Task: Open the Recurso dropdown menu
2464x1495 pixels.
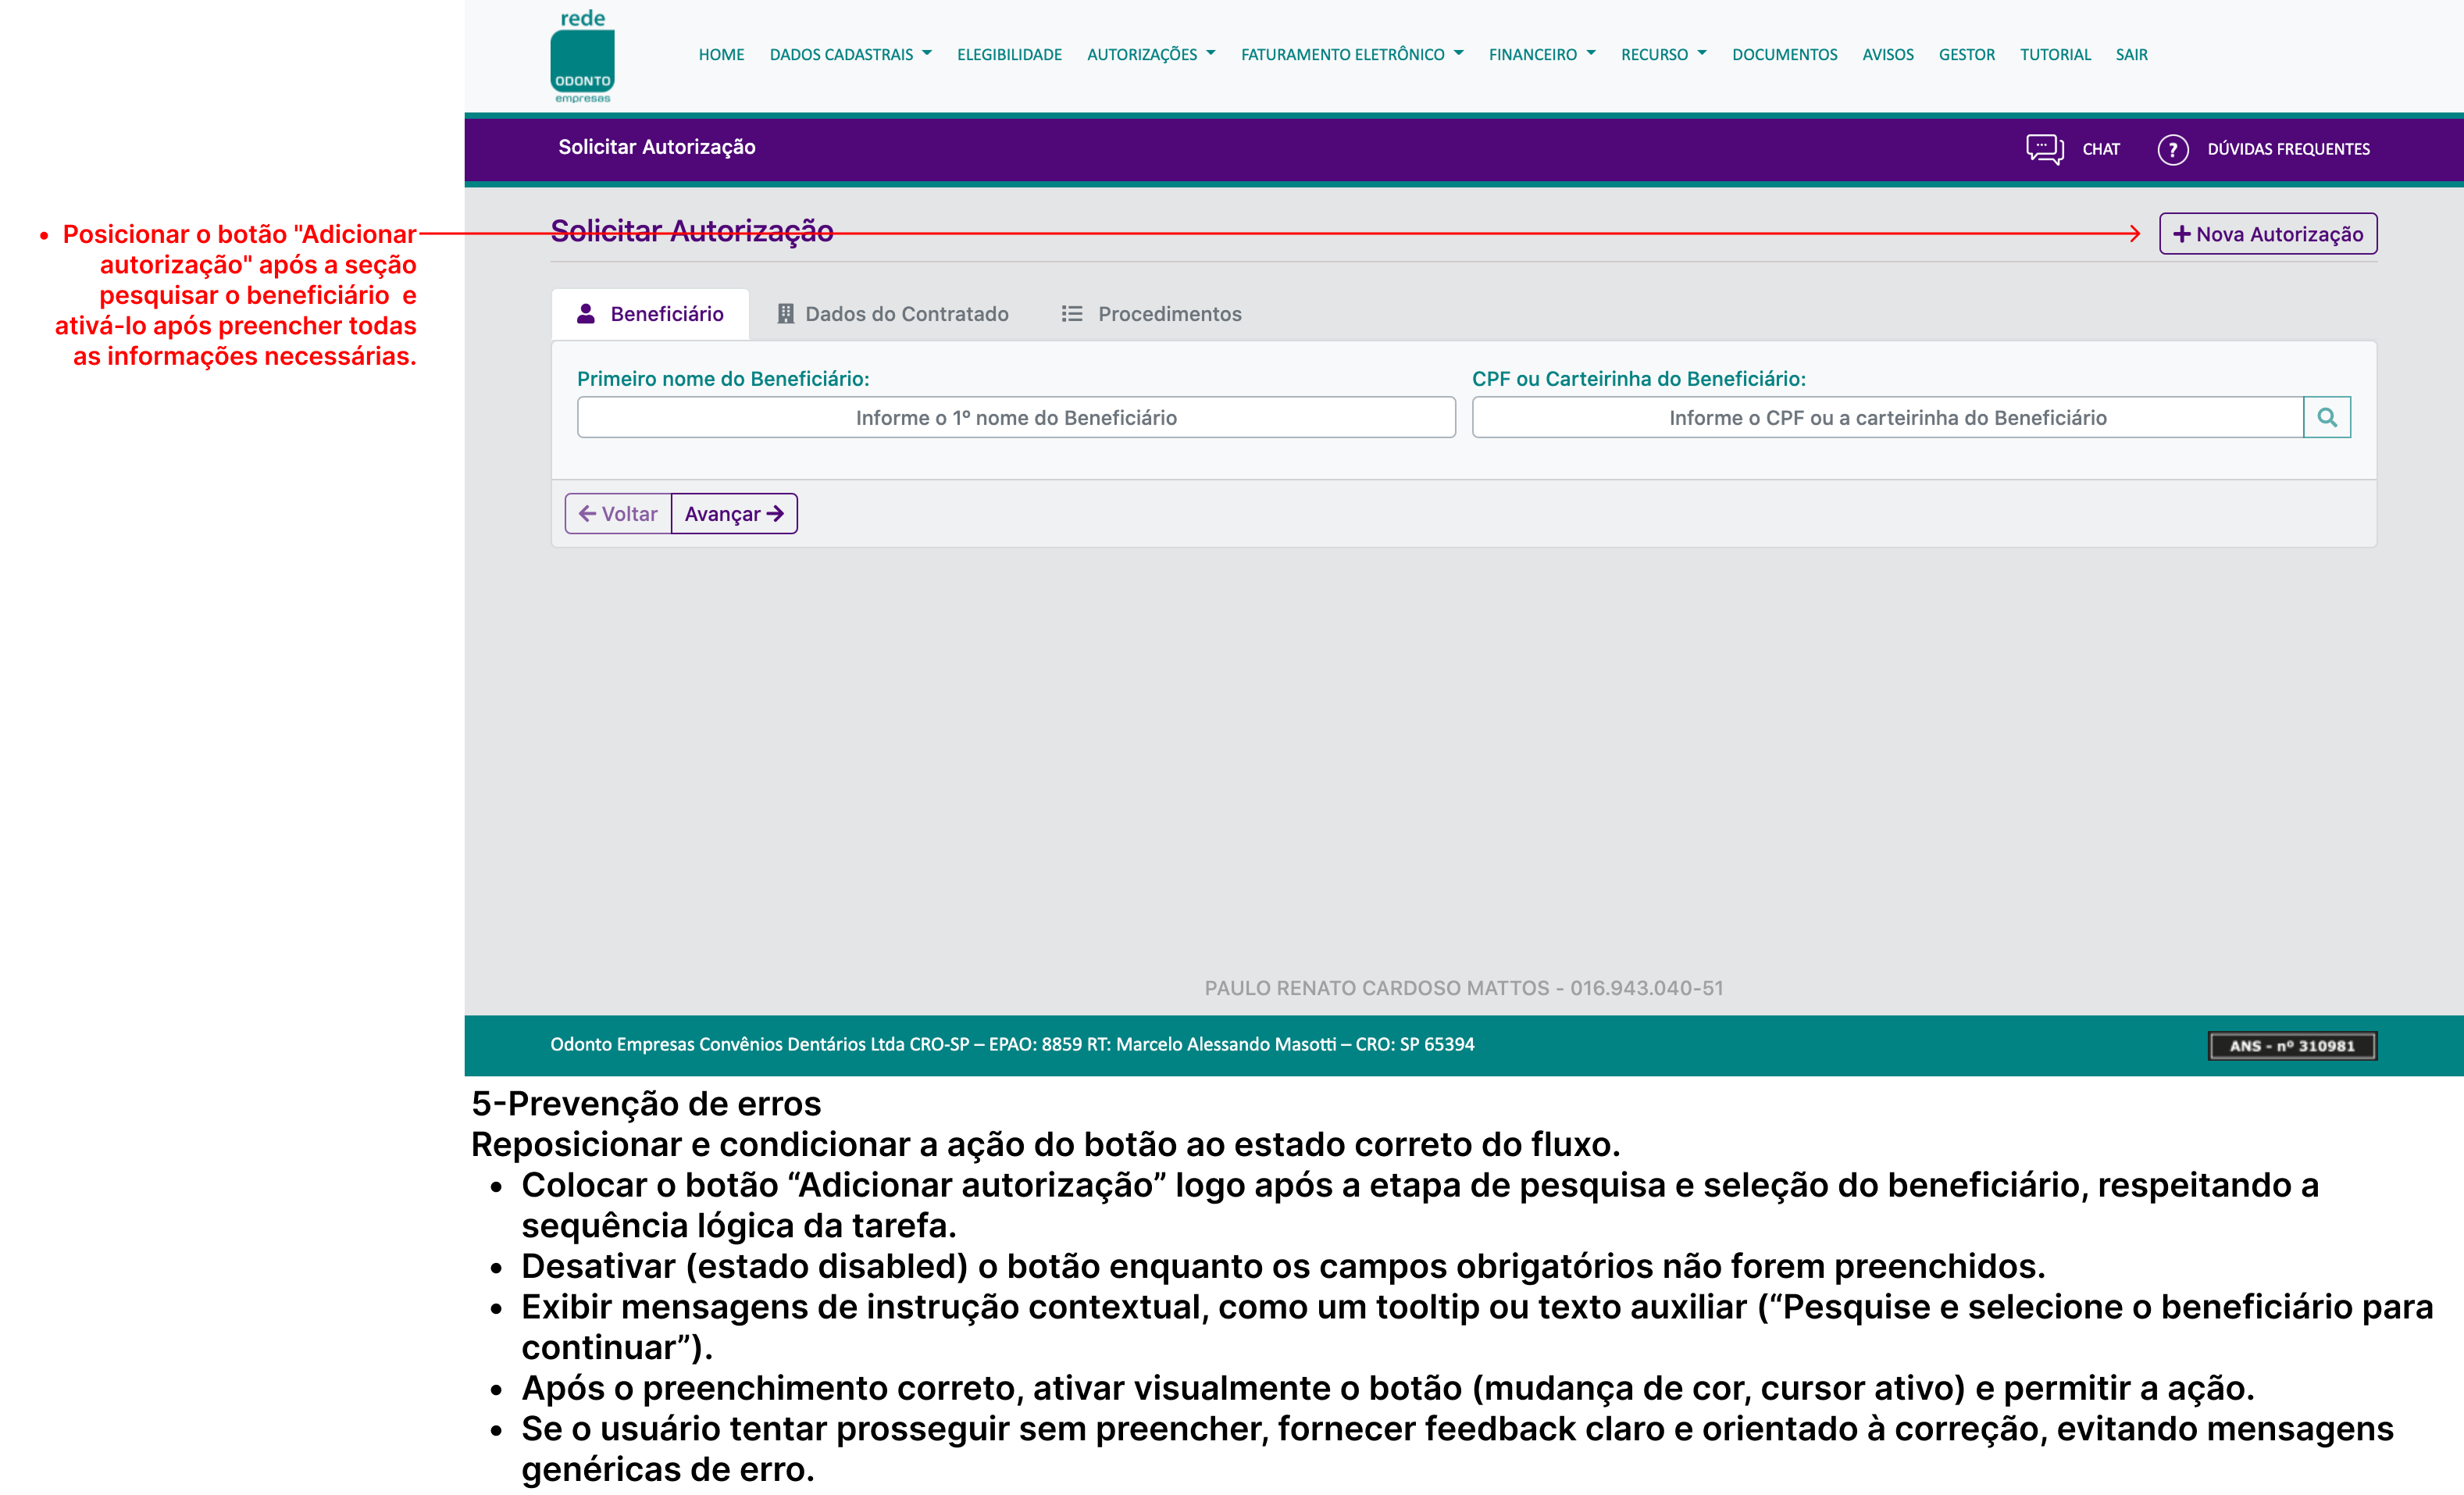Action: click(1663, 54)
